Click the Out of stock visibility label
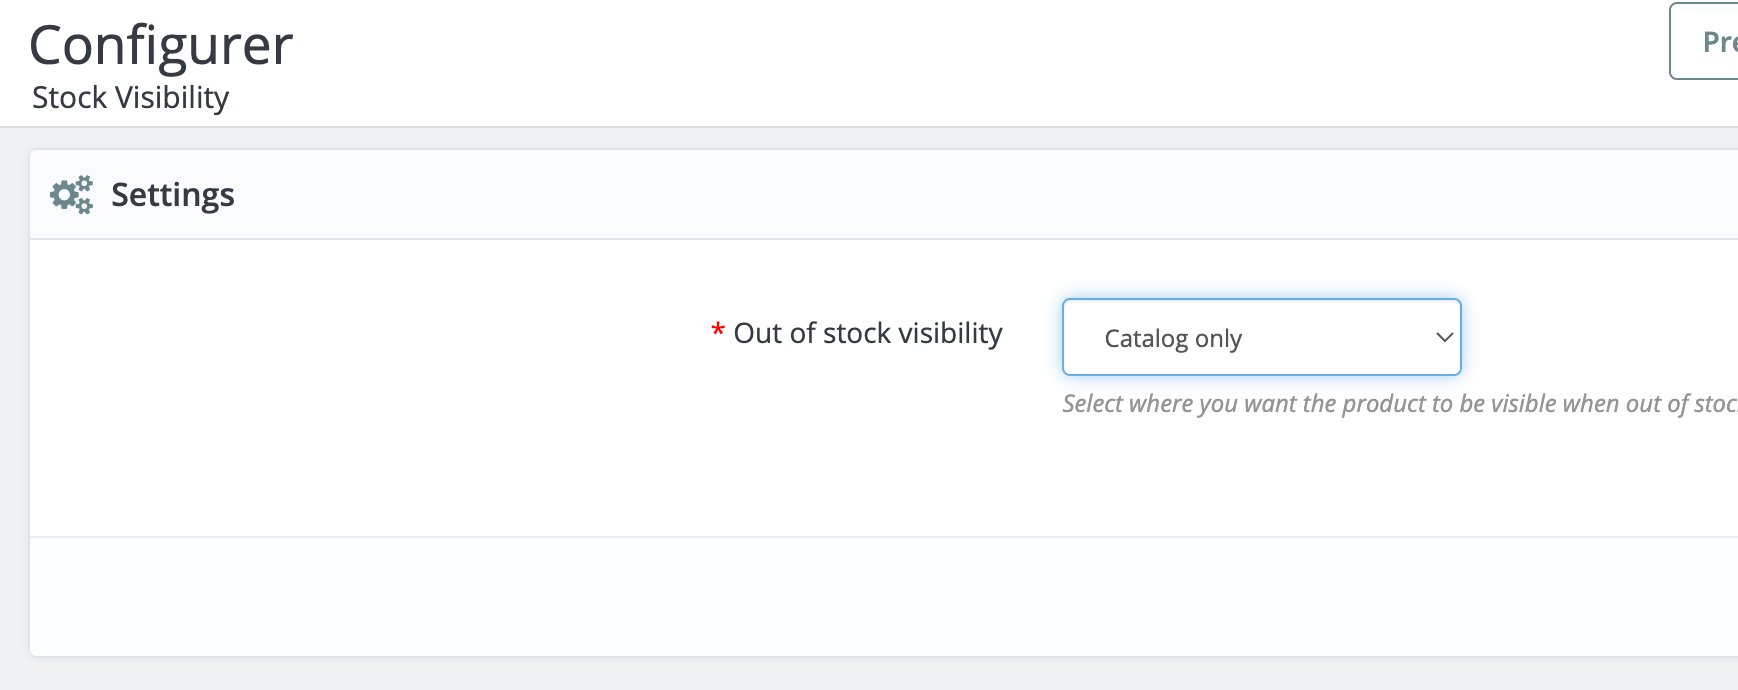This screenshot has height=690, width=1738. (x=867, y=334)
